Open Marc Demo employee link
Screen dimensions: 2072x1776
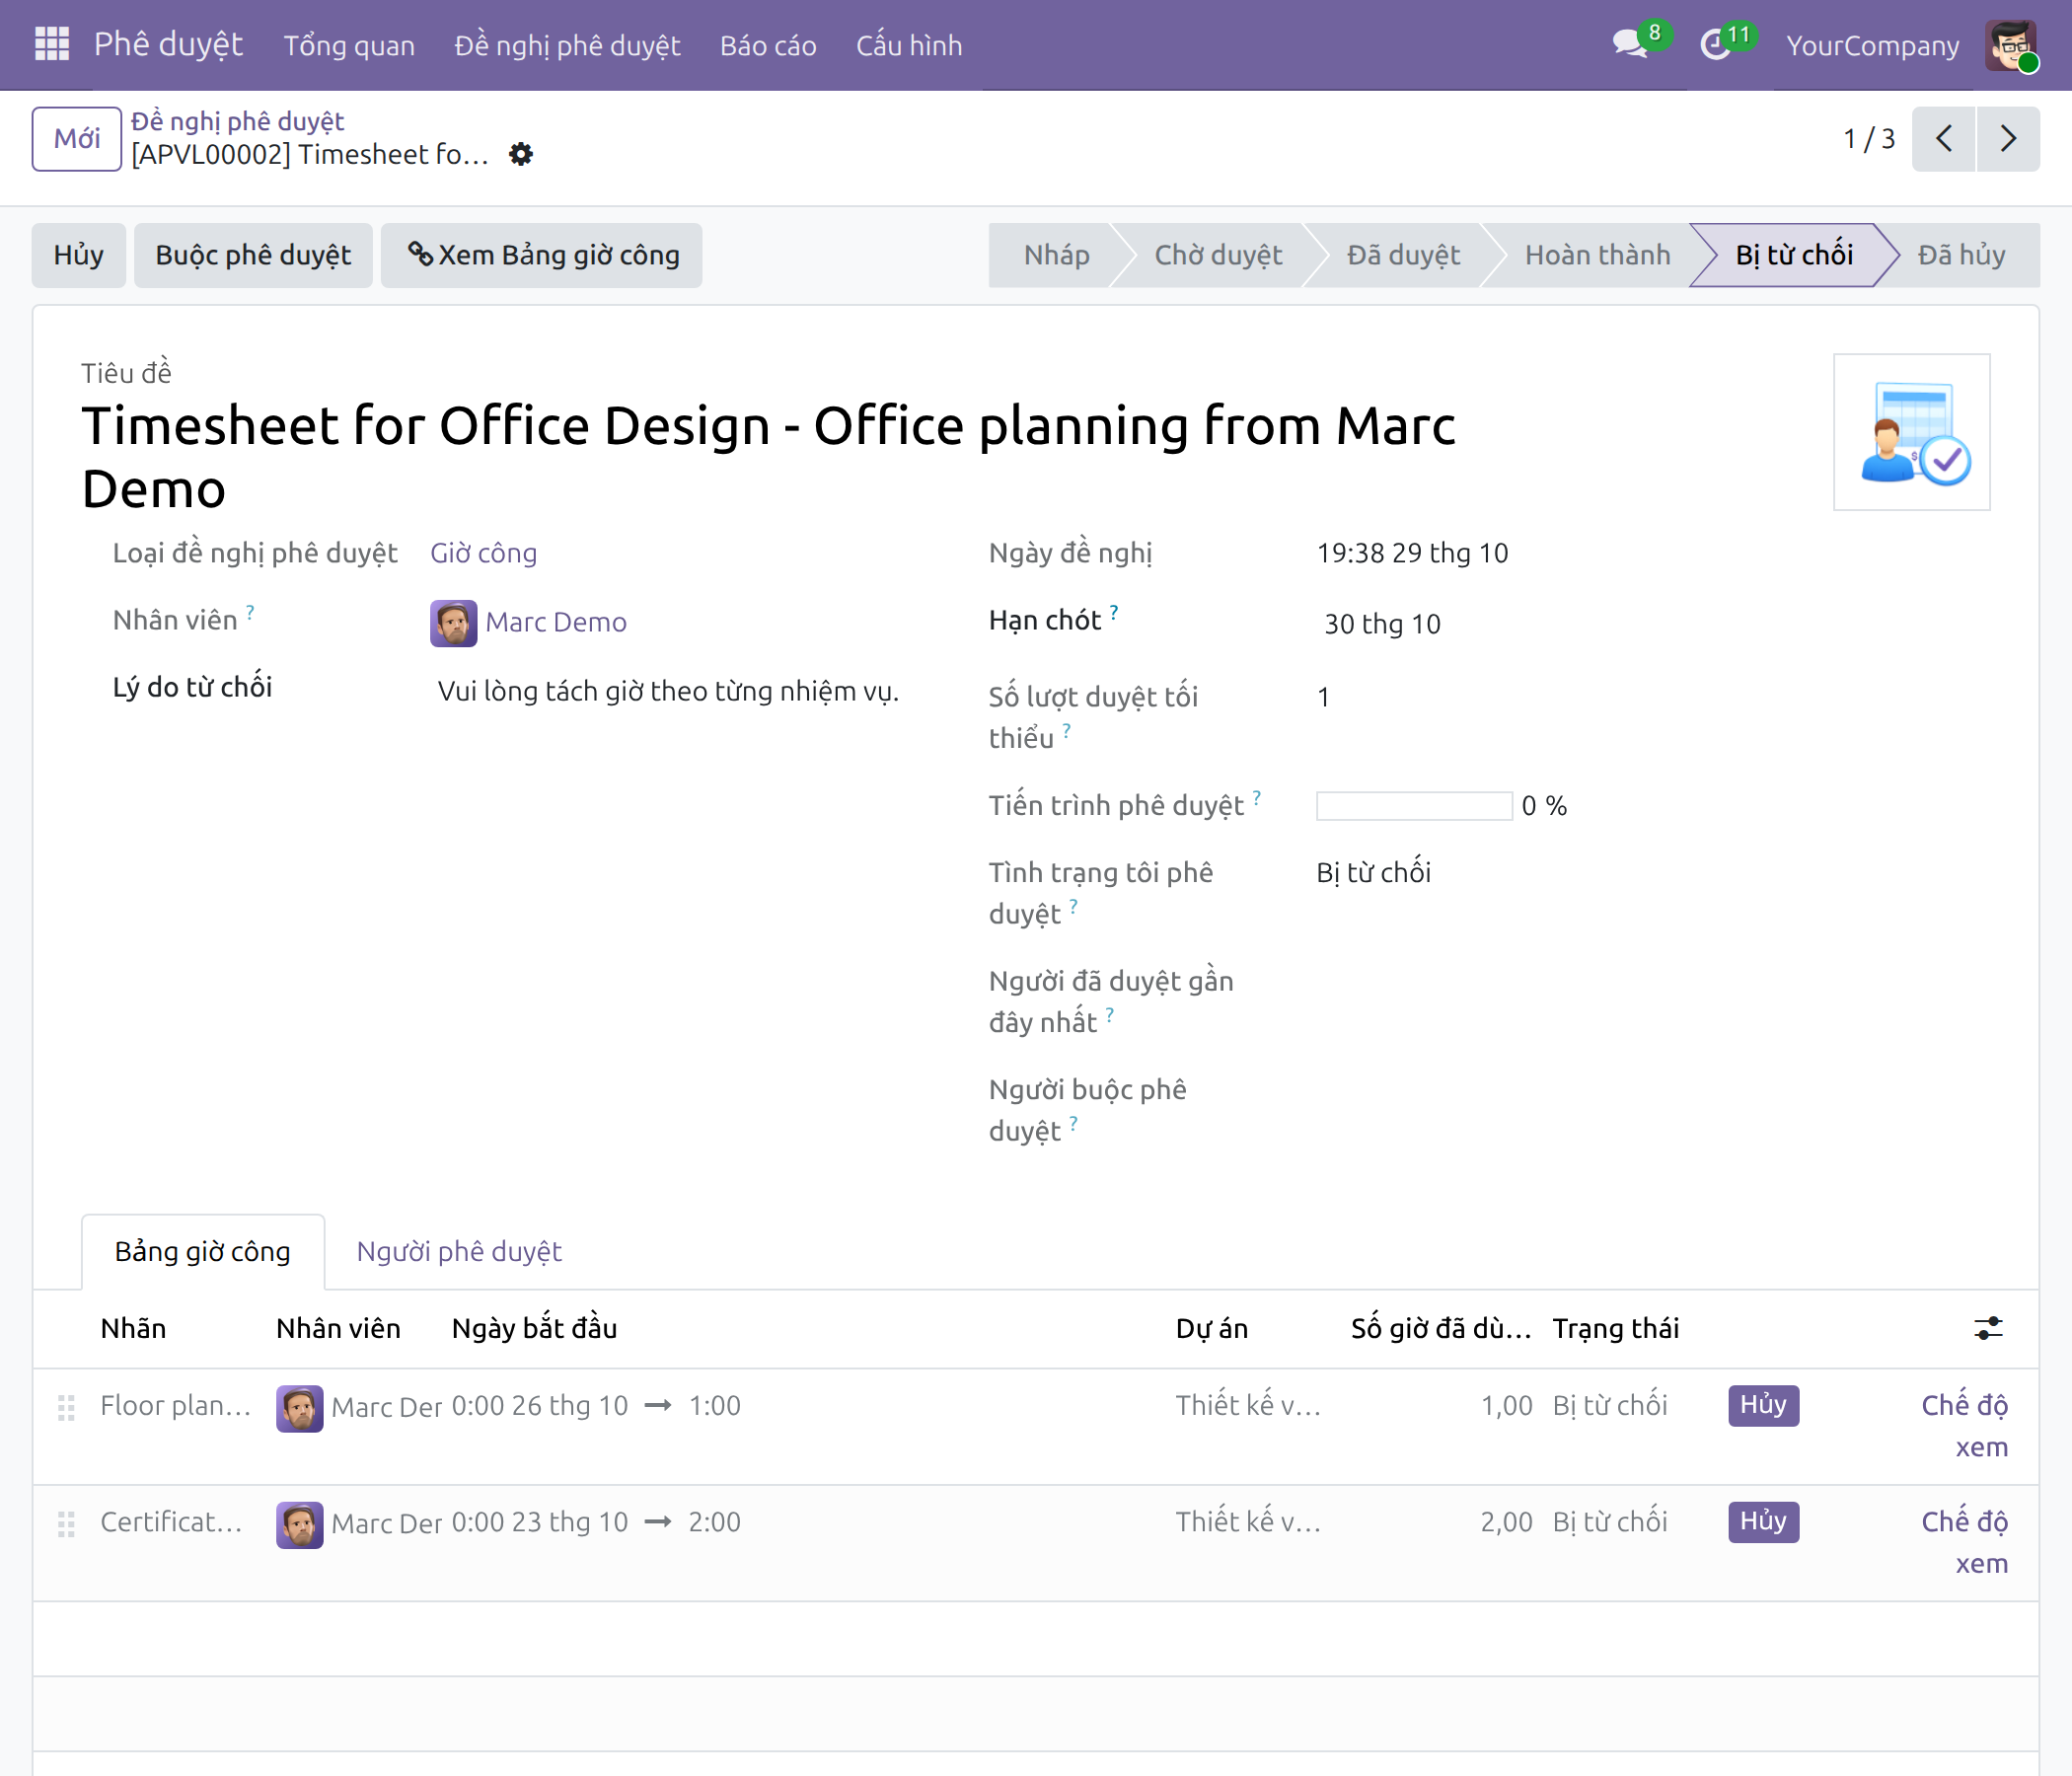tap(556, 622)
